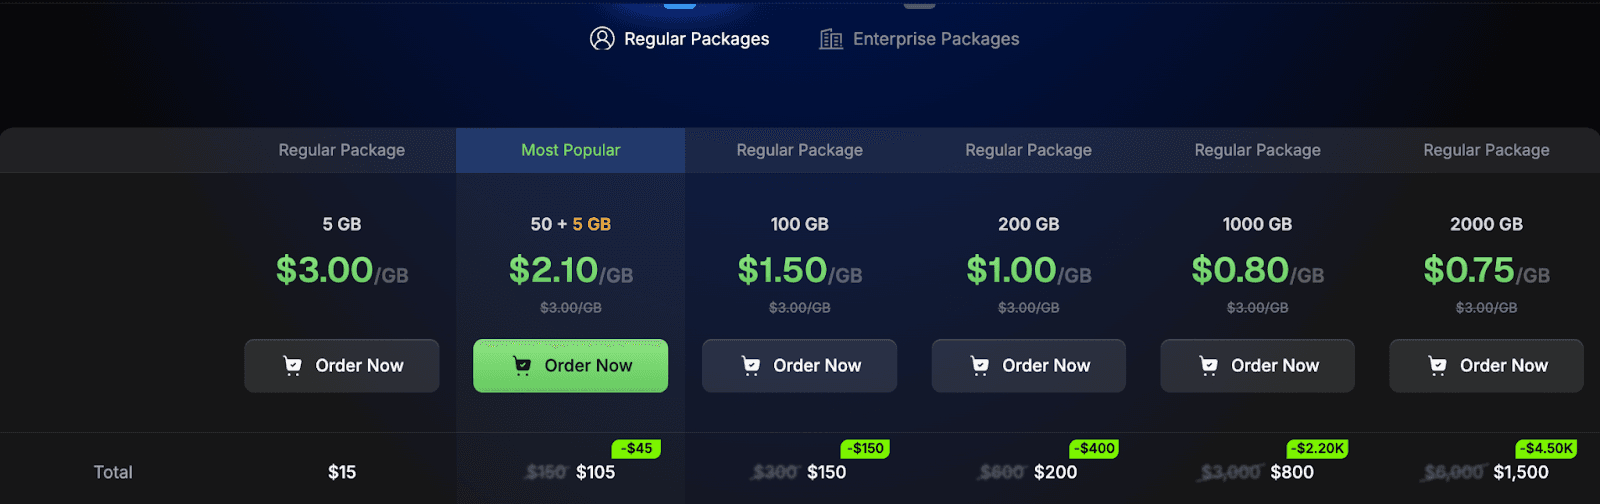The image size is (1600, 504).
Task: Click the Regular Packages user icon
Action: pyautogui.click(x=602, y=39)
